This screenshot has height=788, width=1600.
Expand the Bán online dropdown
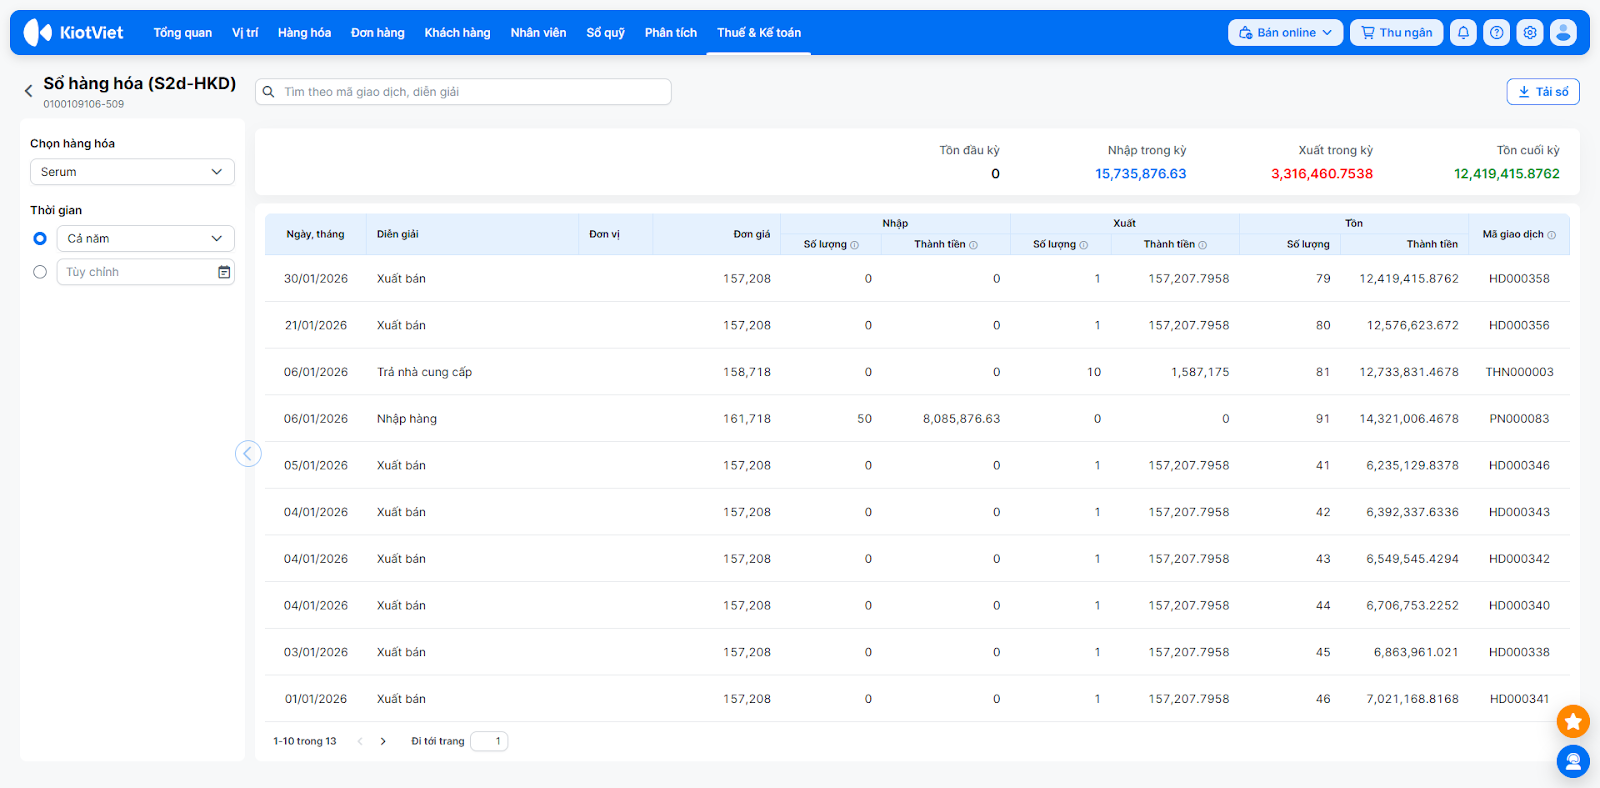click(x=1285, y=33)
